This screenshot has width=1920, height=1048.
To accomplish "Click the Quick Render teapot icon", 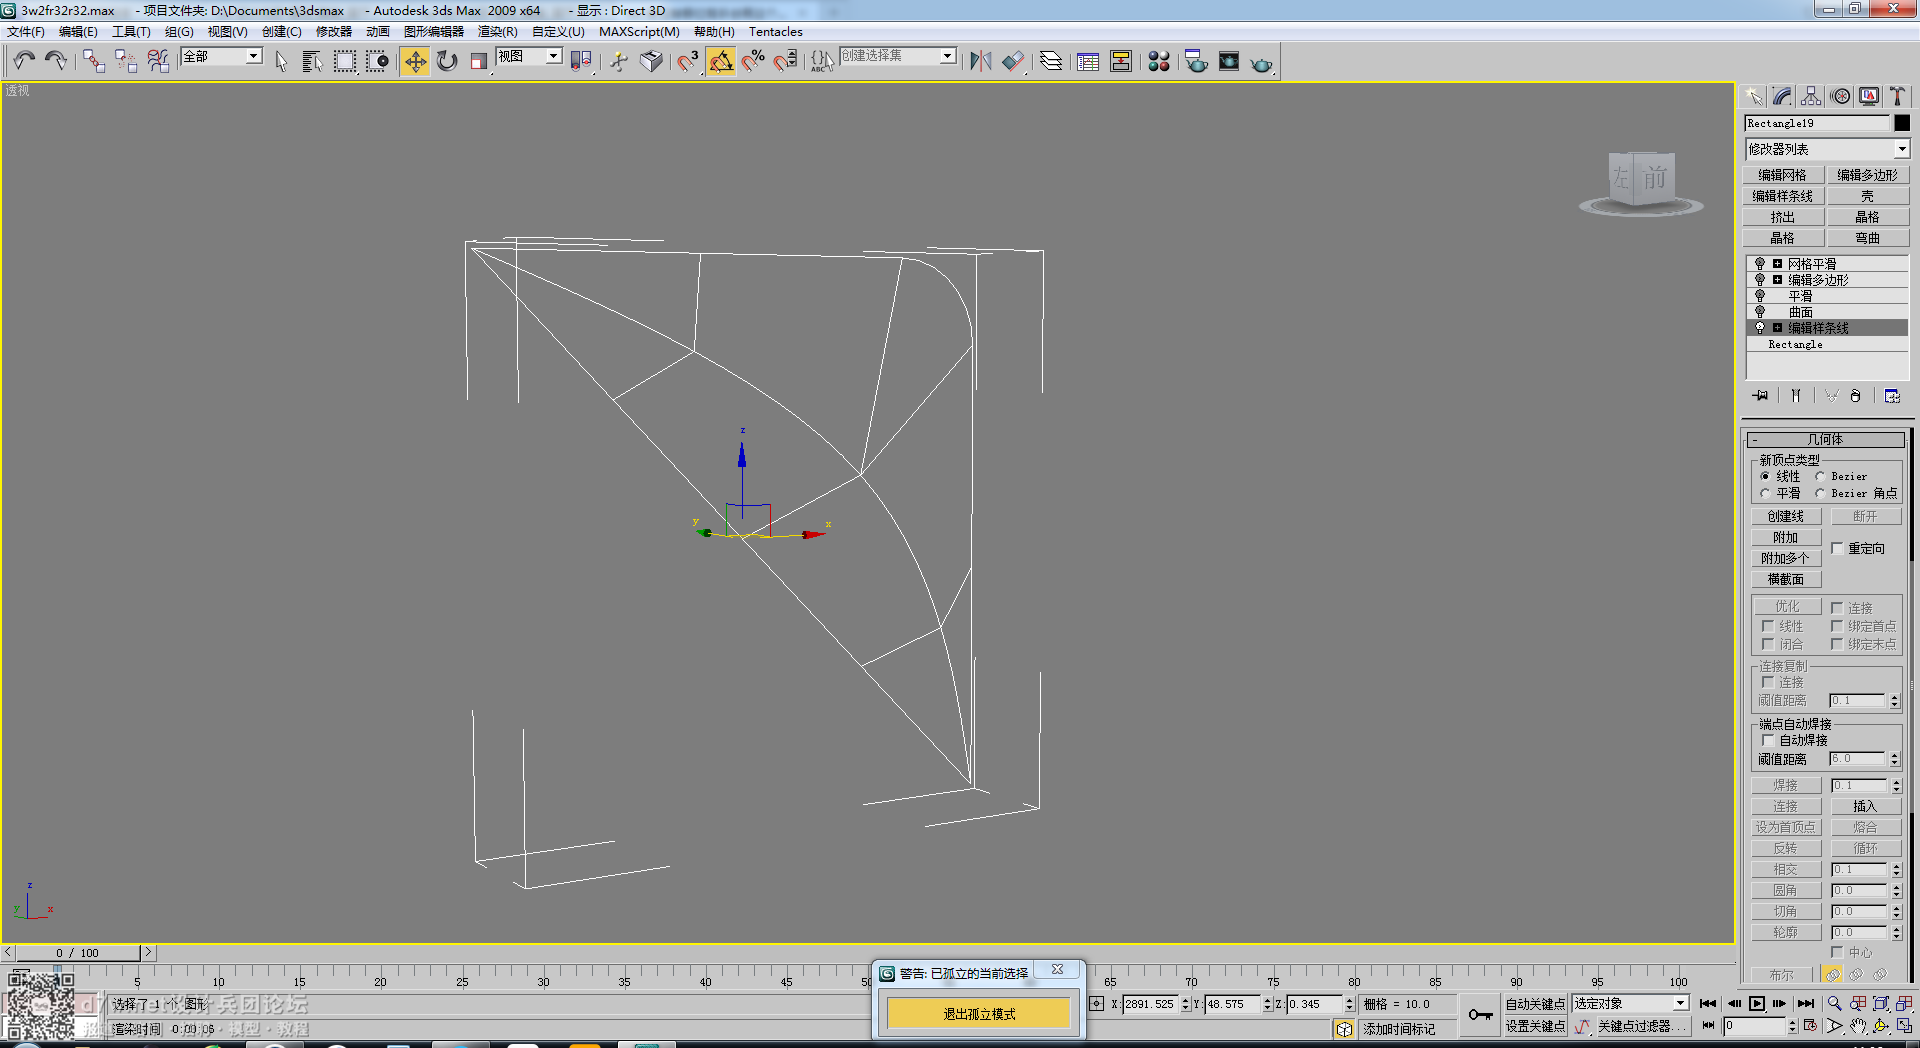I will [1262, 62].
